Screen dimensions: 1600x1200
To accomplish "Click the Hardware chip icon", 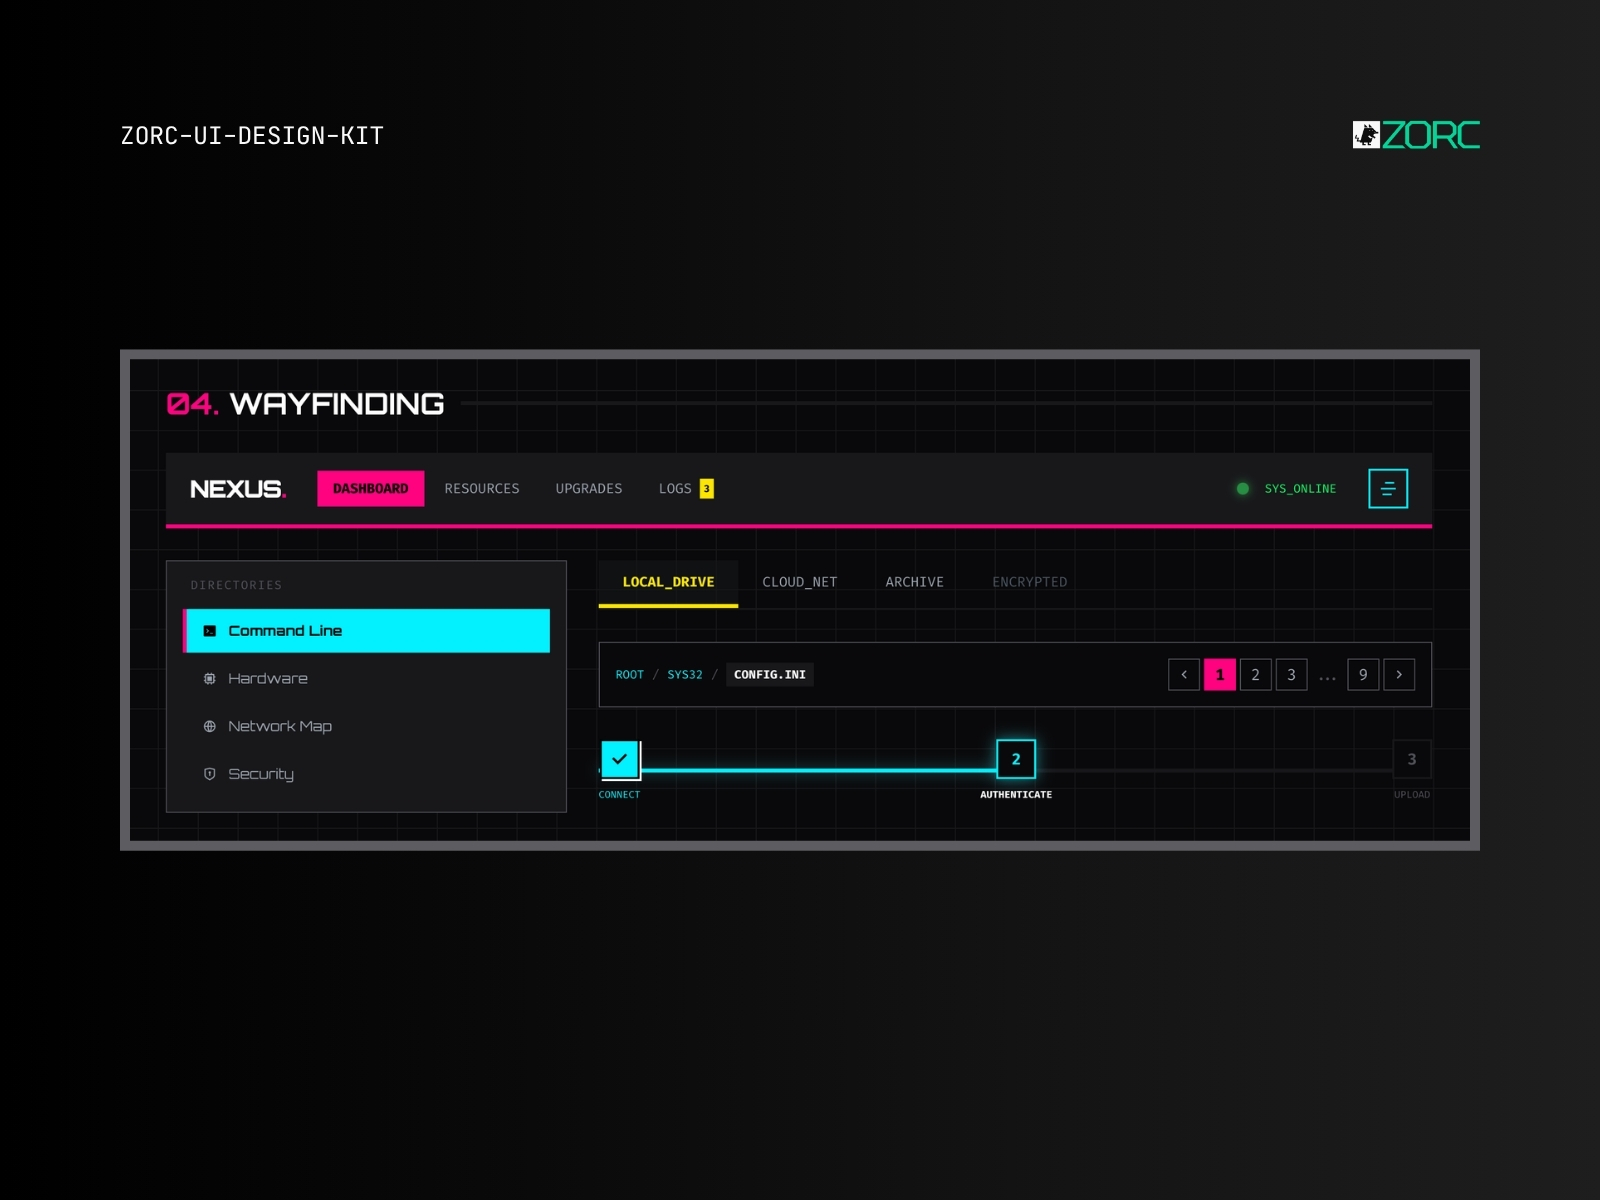I will click(210, 678).
